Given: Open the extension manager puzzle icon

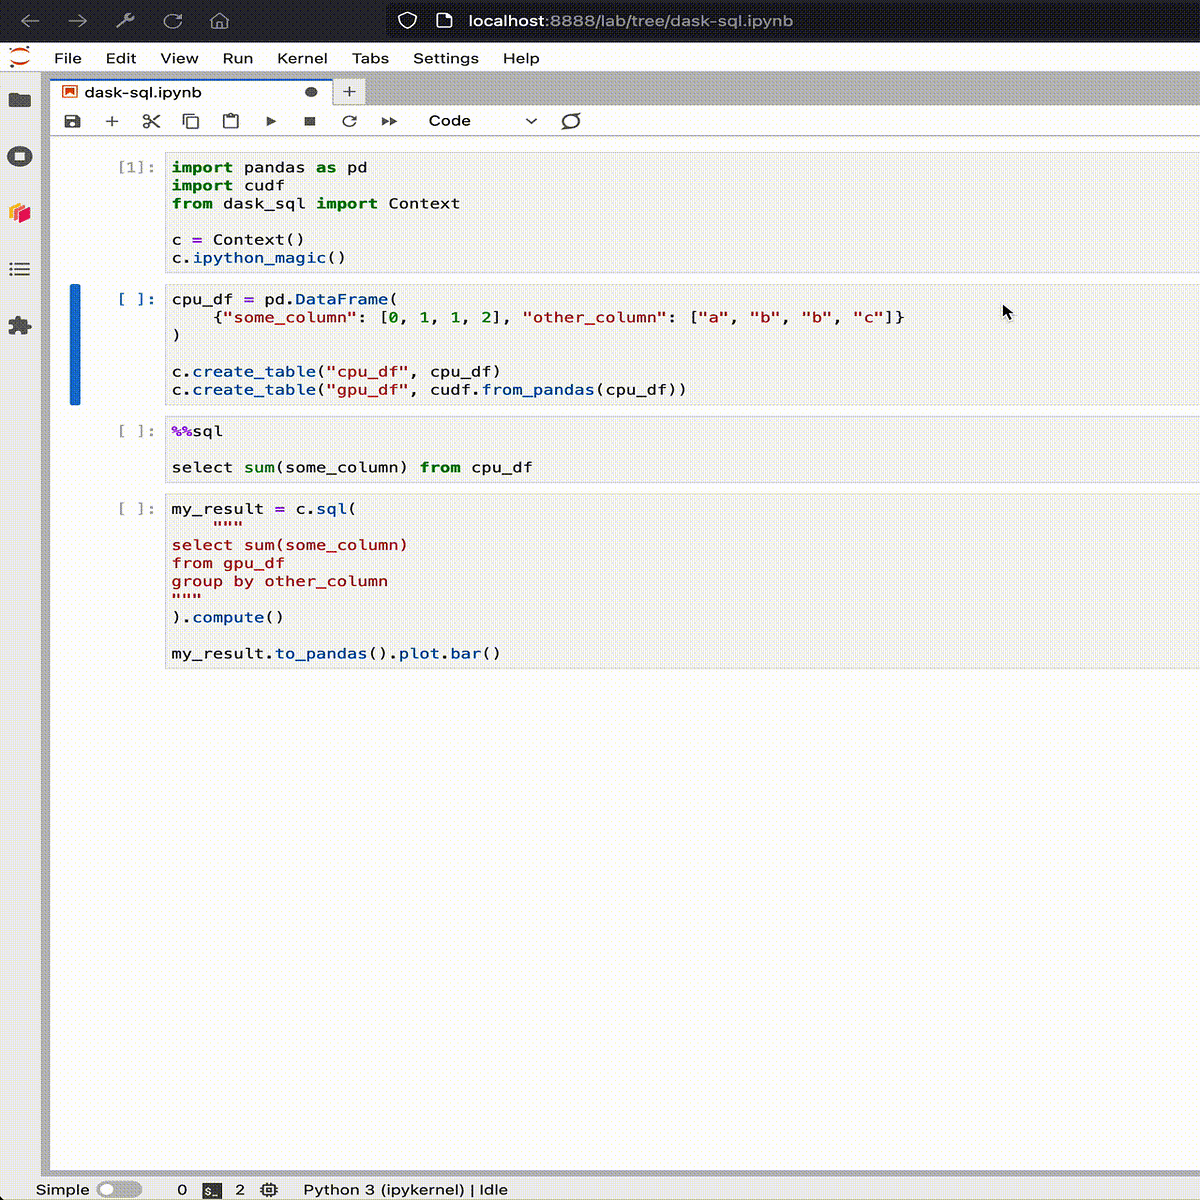Looking at the screenshot, I should point(20,326).
